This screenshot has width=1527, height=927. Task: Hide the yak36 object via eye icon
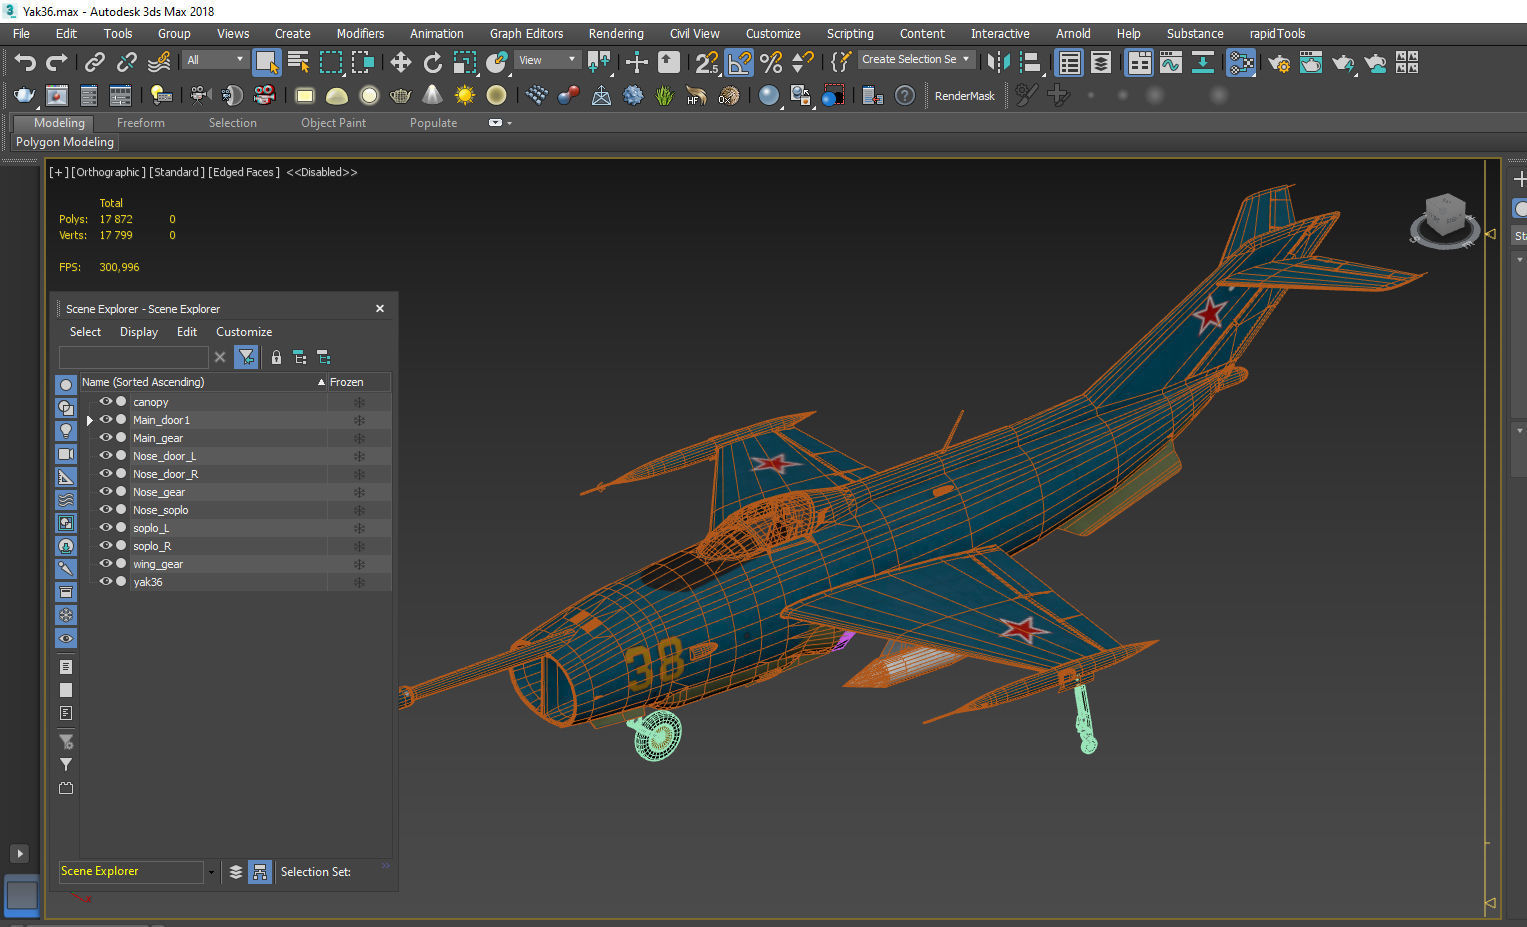[x=105, y=582]
